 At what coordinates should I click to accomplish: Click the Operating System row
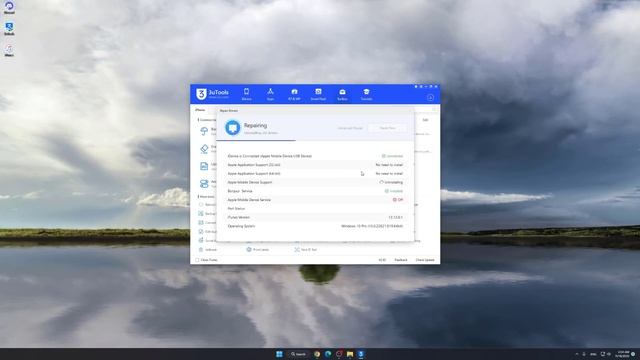click(315, 226)
